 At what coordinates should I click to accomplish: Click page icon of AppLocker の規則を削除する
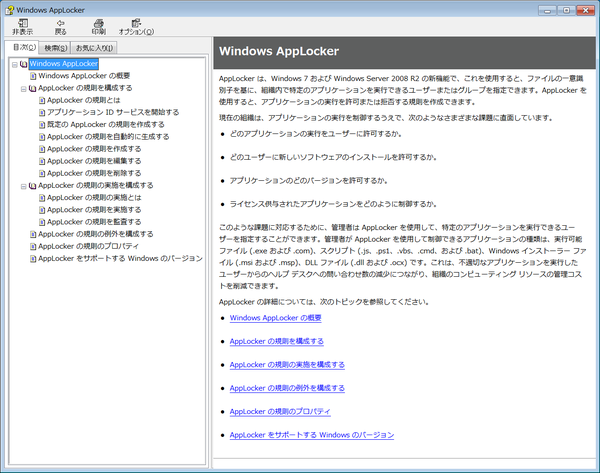coord(42,173)
